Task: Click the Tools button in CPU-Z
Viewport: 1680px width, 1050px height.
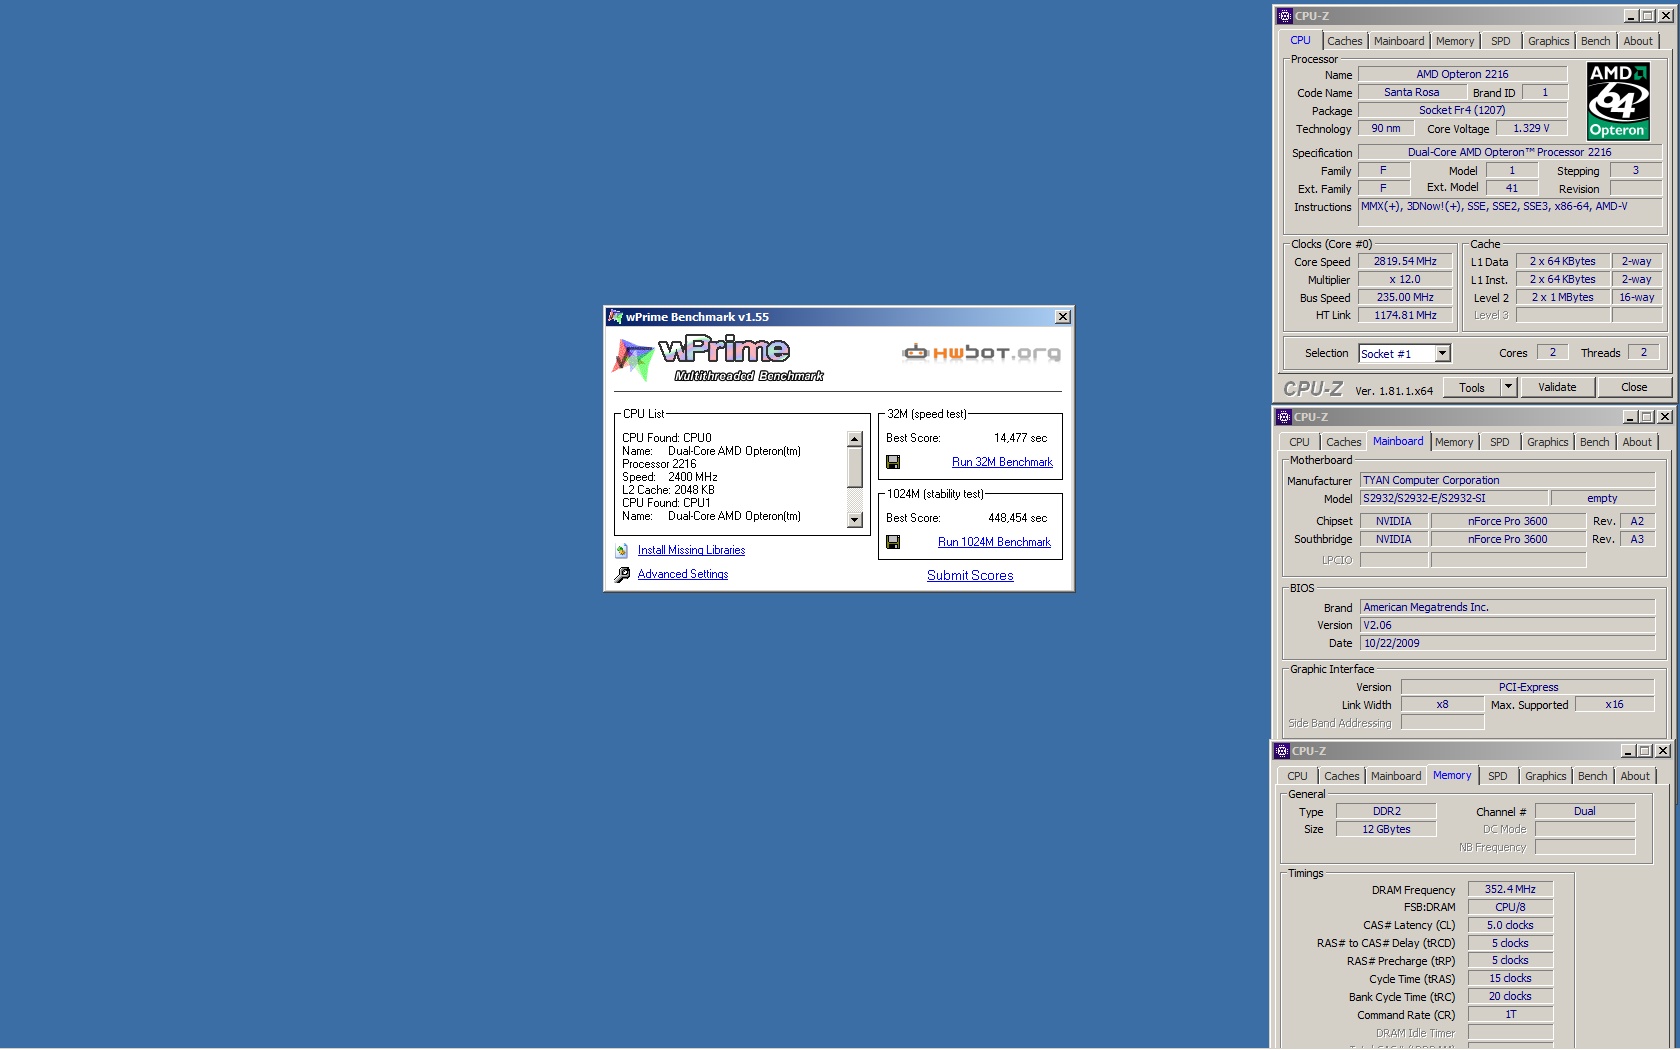Action: (1472, 387)
